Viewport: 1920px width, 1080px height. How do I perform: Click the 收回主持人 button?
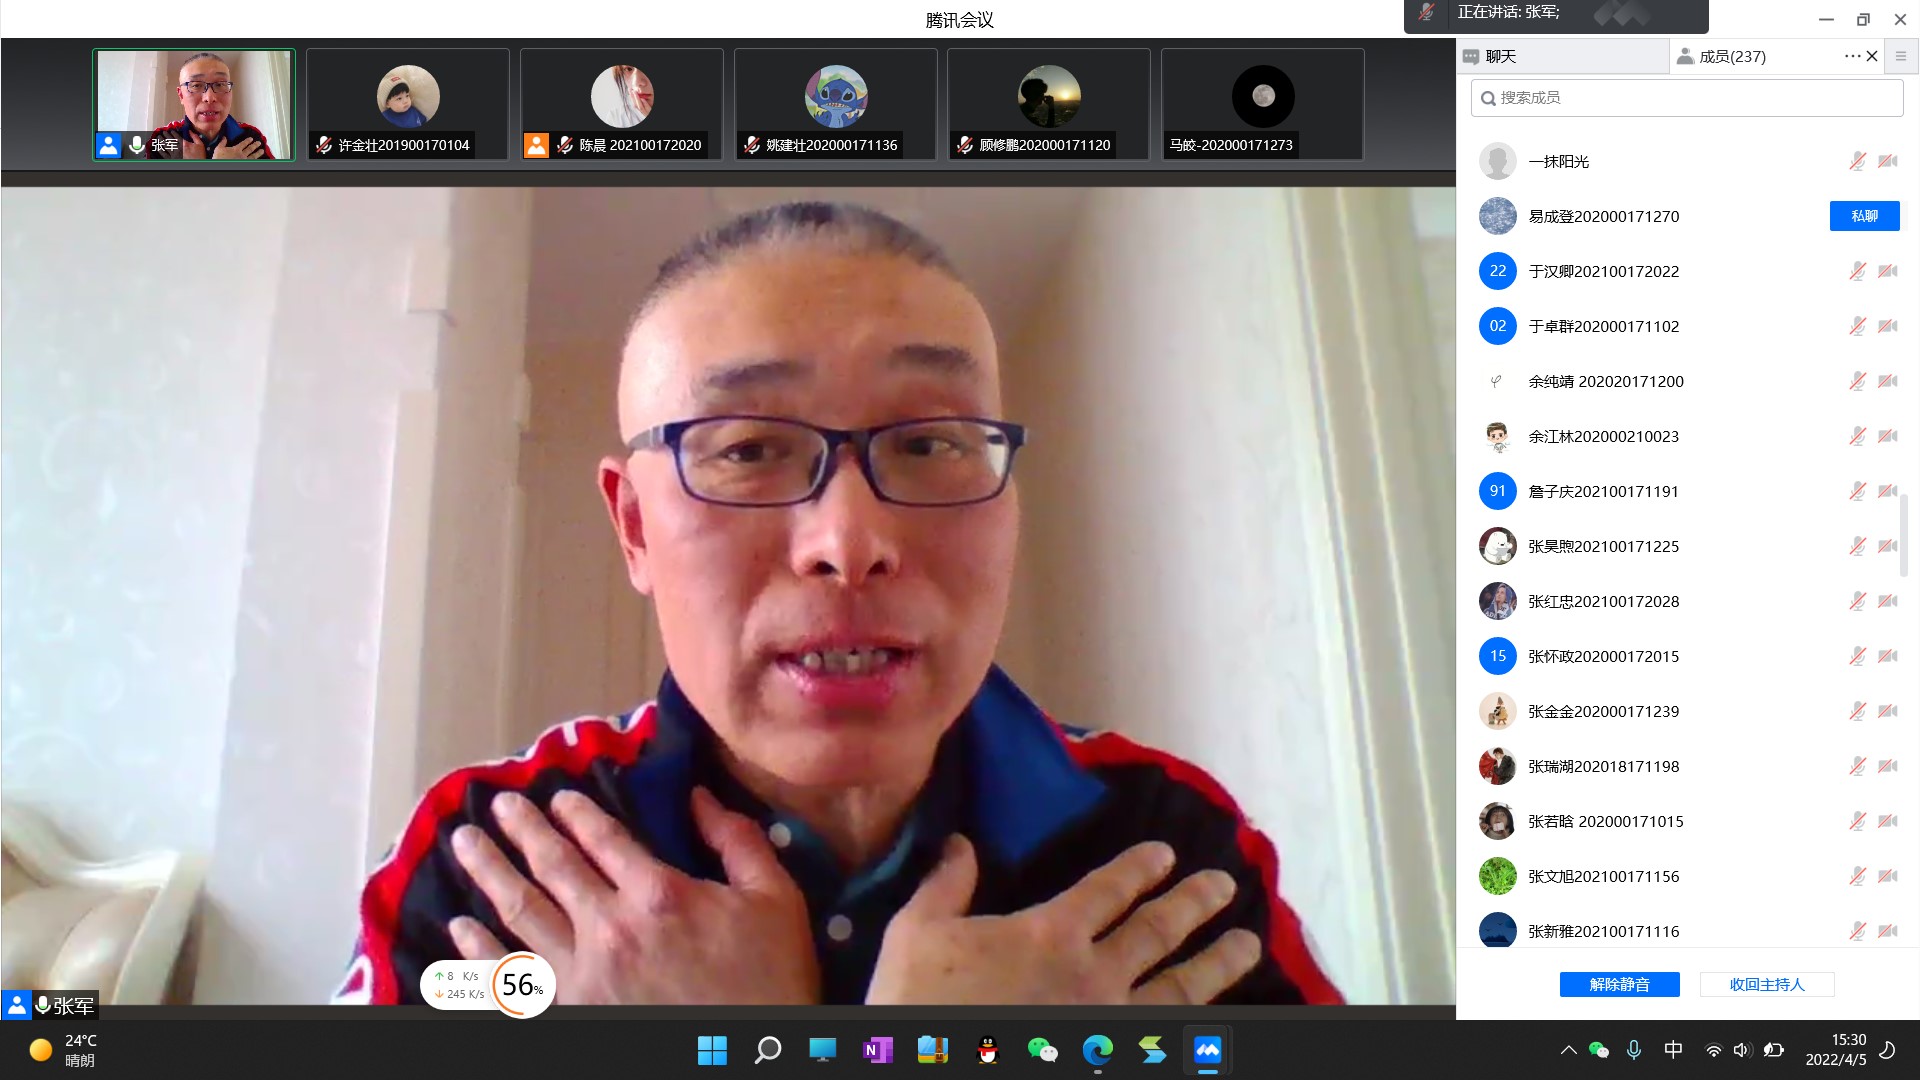(1767, 985)
